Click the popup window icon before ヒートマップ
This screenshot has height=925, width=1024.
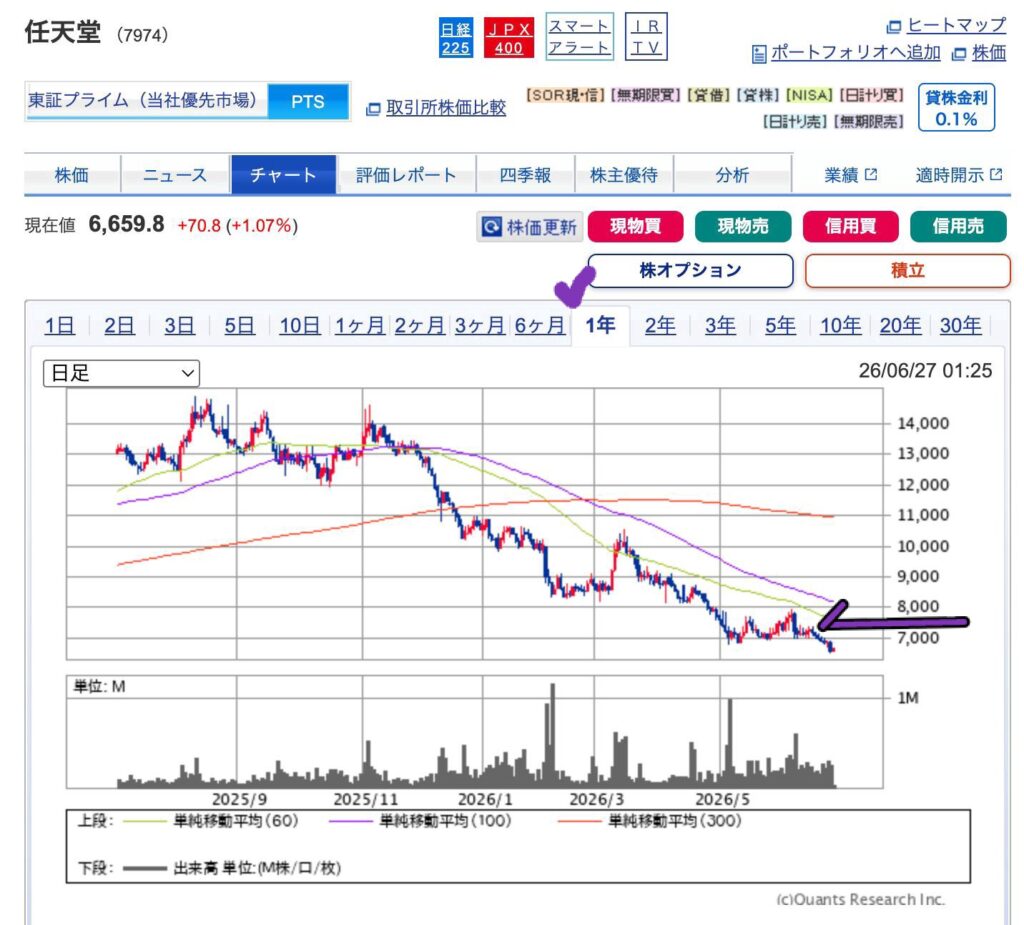click(893, 27)
